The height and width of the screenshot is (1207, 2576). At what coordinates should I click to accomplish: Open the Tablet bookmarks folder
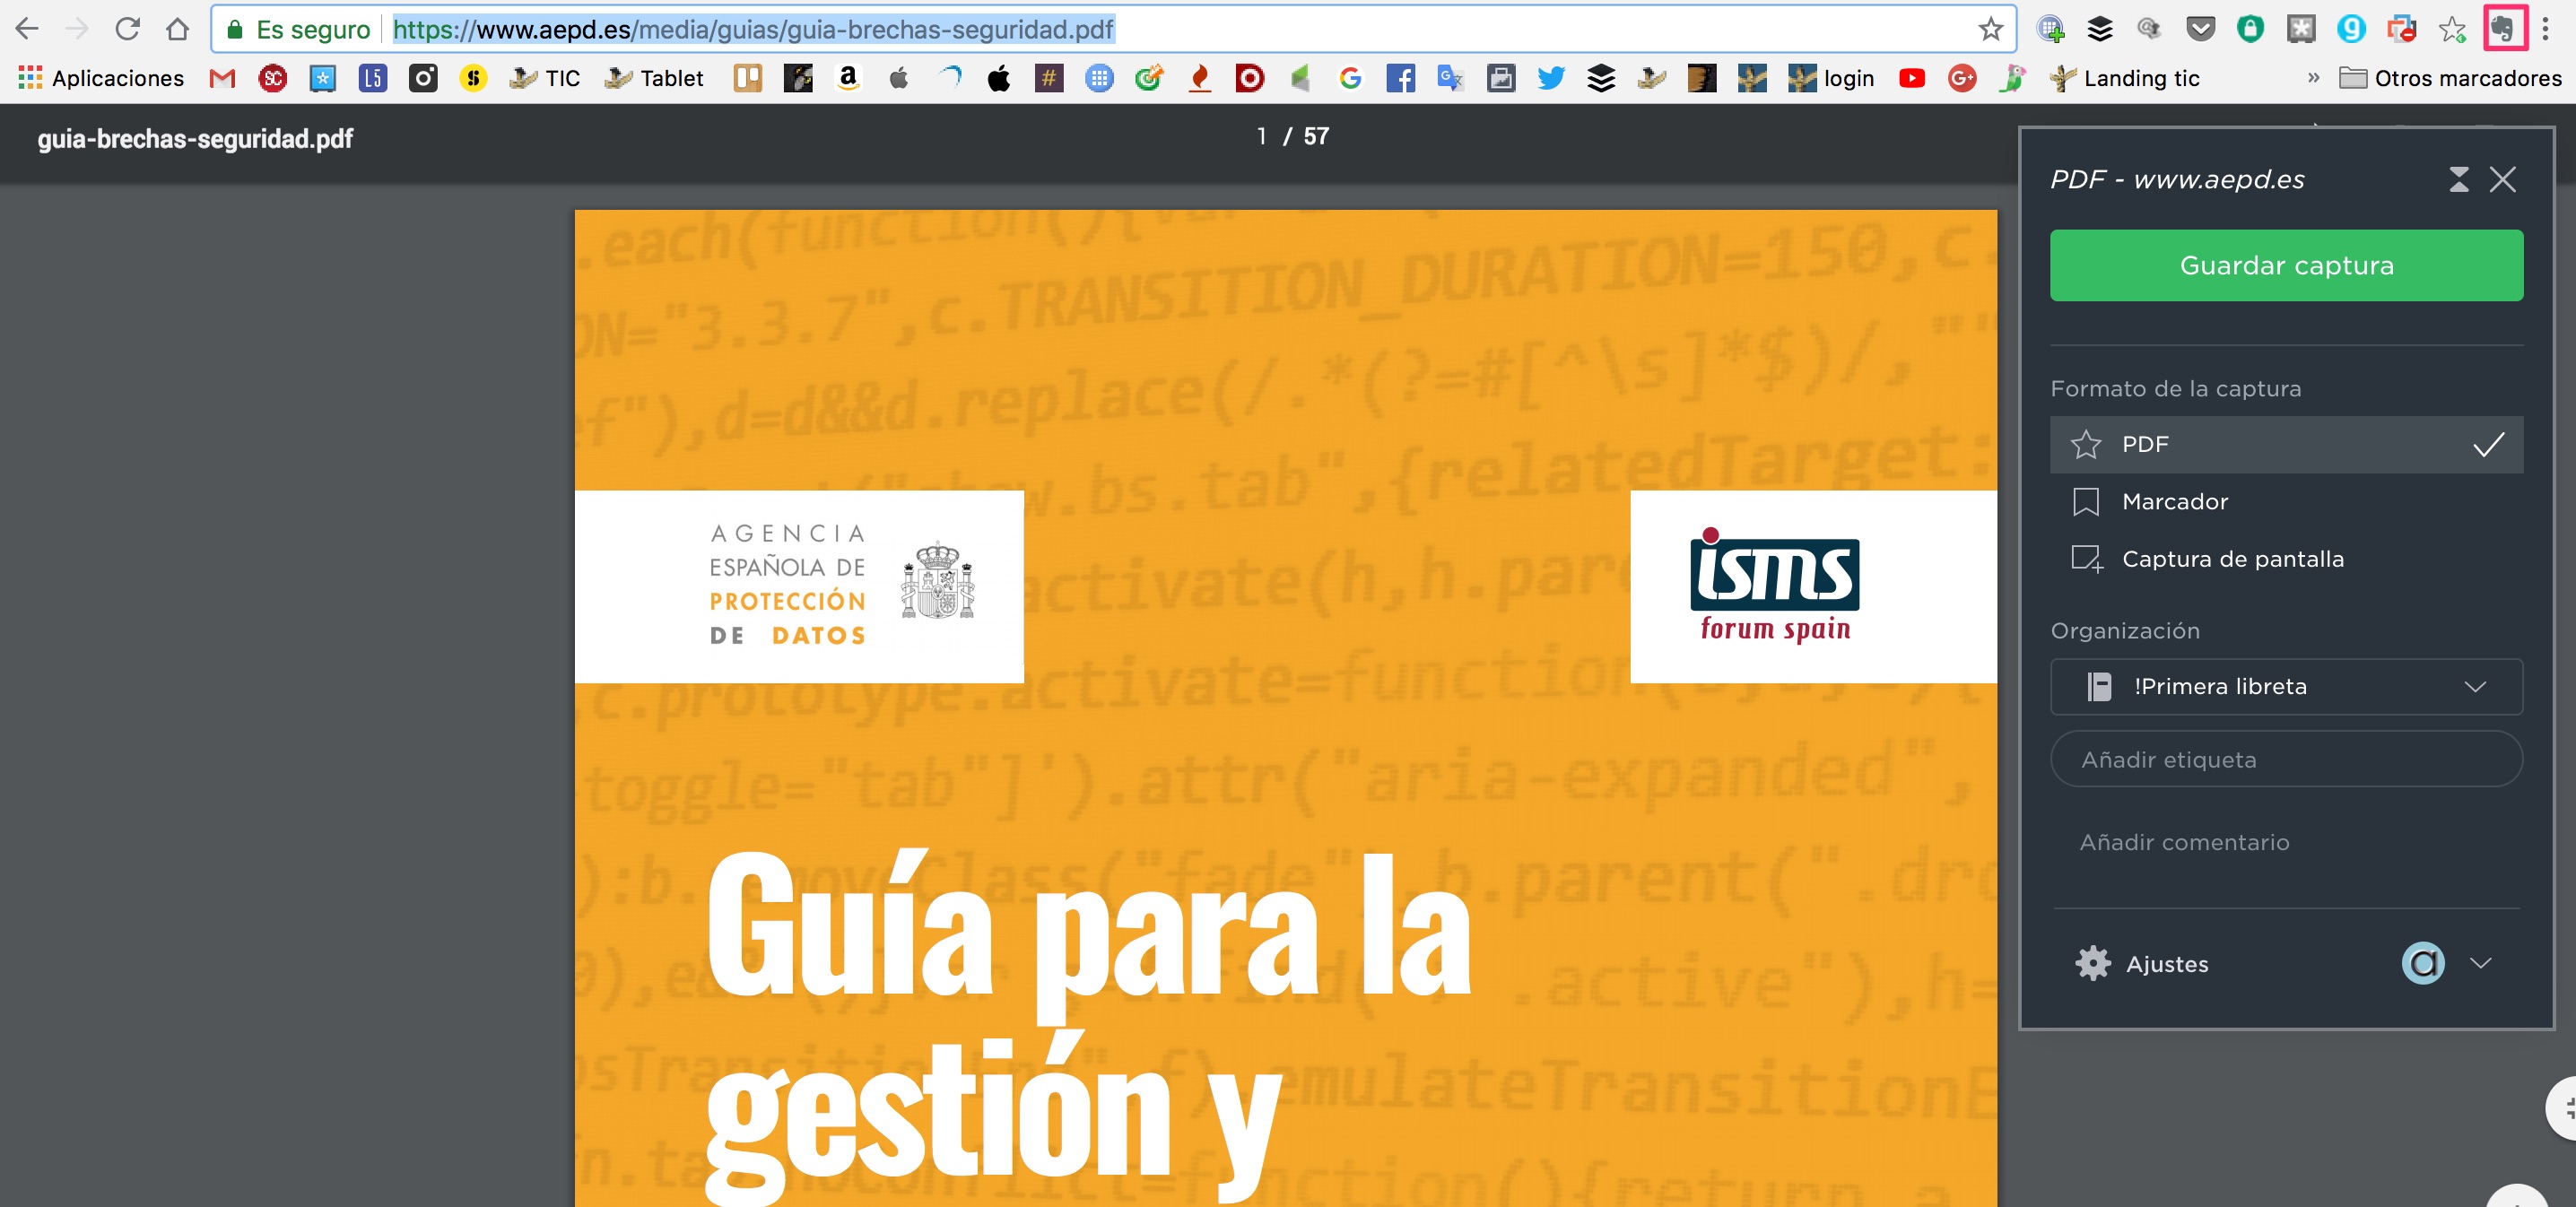pyautogui.click(x=654, y=78)
